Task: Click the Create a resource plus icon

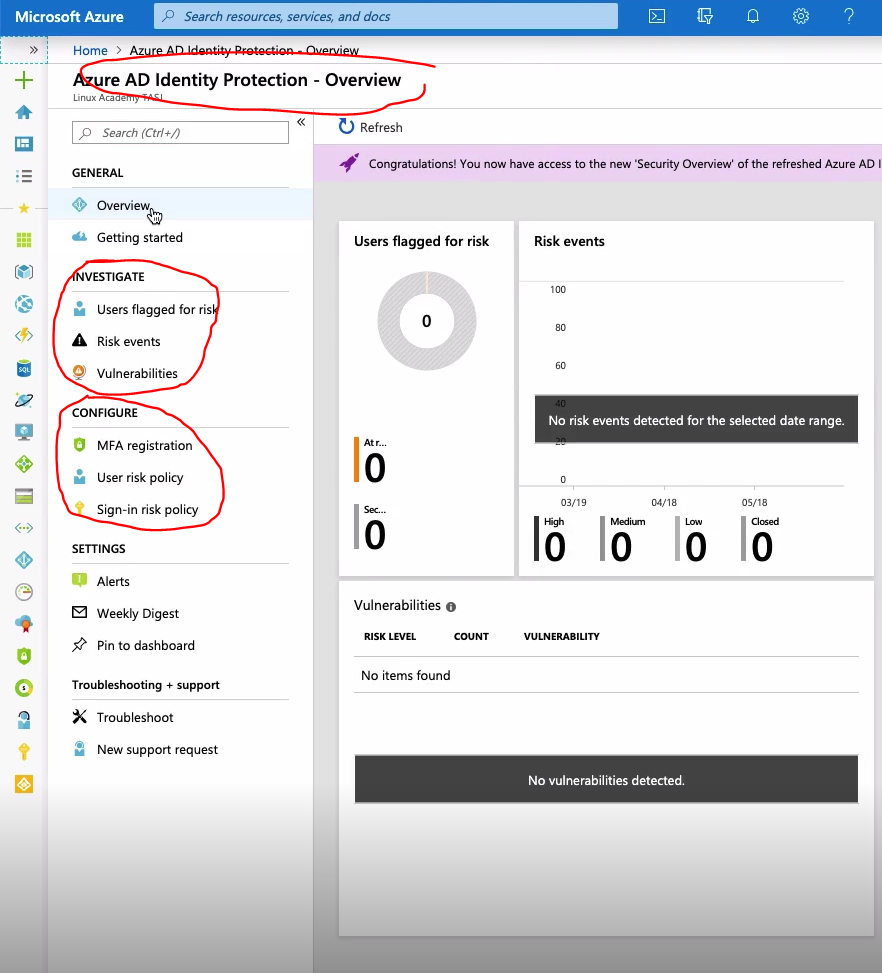Action: pos(24,80)
